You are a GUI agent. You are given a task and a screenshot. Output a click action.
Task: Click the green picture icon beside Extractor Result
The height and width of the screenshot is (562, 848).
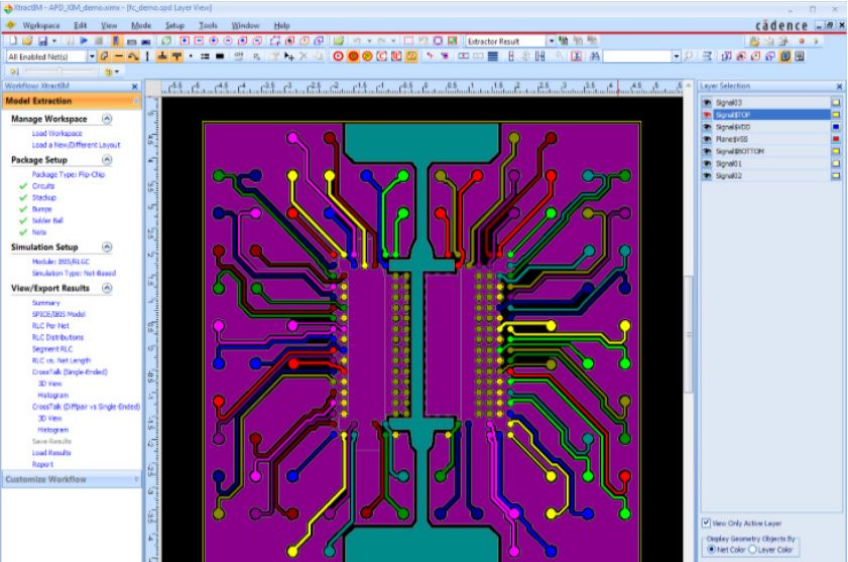pyautogui.click(x=452, y=41)
